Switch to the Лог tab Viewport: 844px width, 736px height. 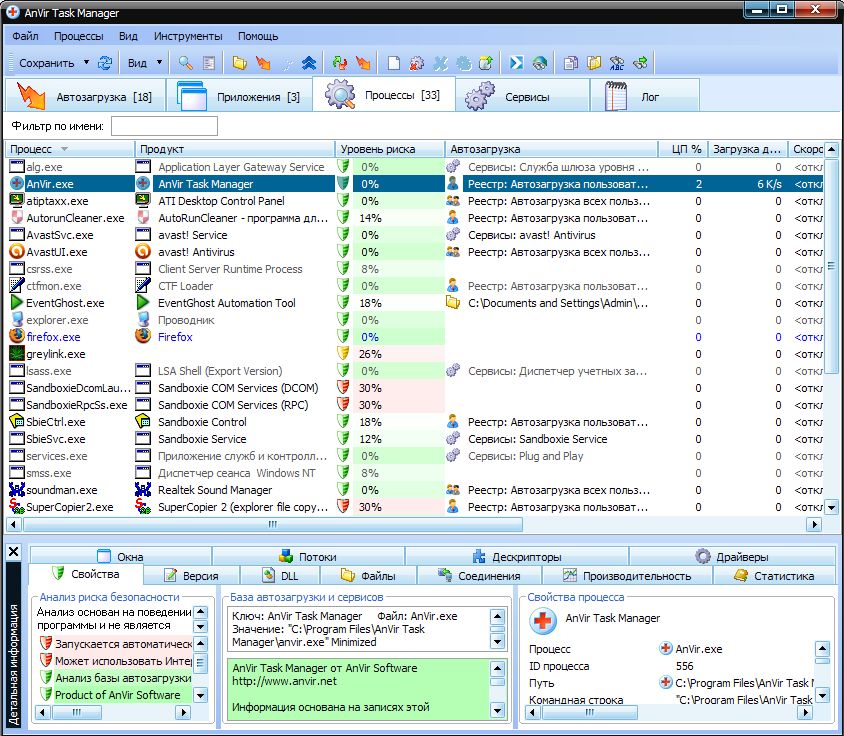(x=645, y=95)
